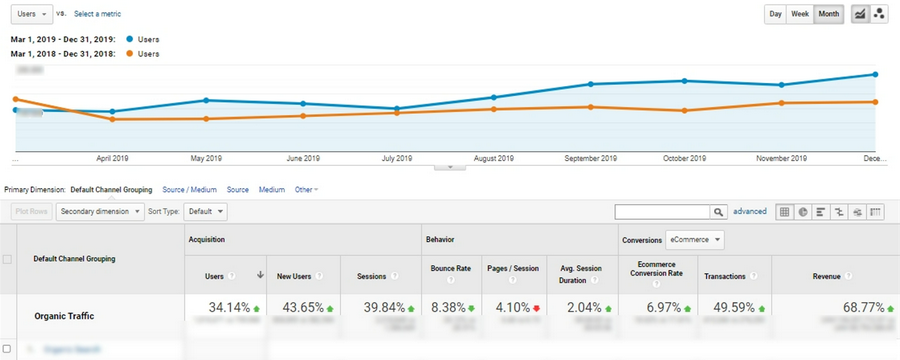
Task: Collapse the chart using the handle below it
Action: pyautogui.click(x=450, y=167)
